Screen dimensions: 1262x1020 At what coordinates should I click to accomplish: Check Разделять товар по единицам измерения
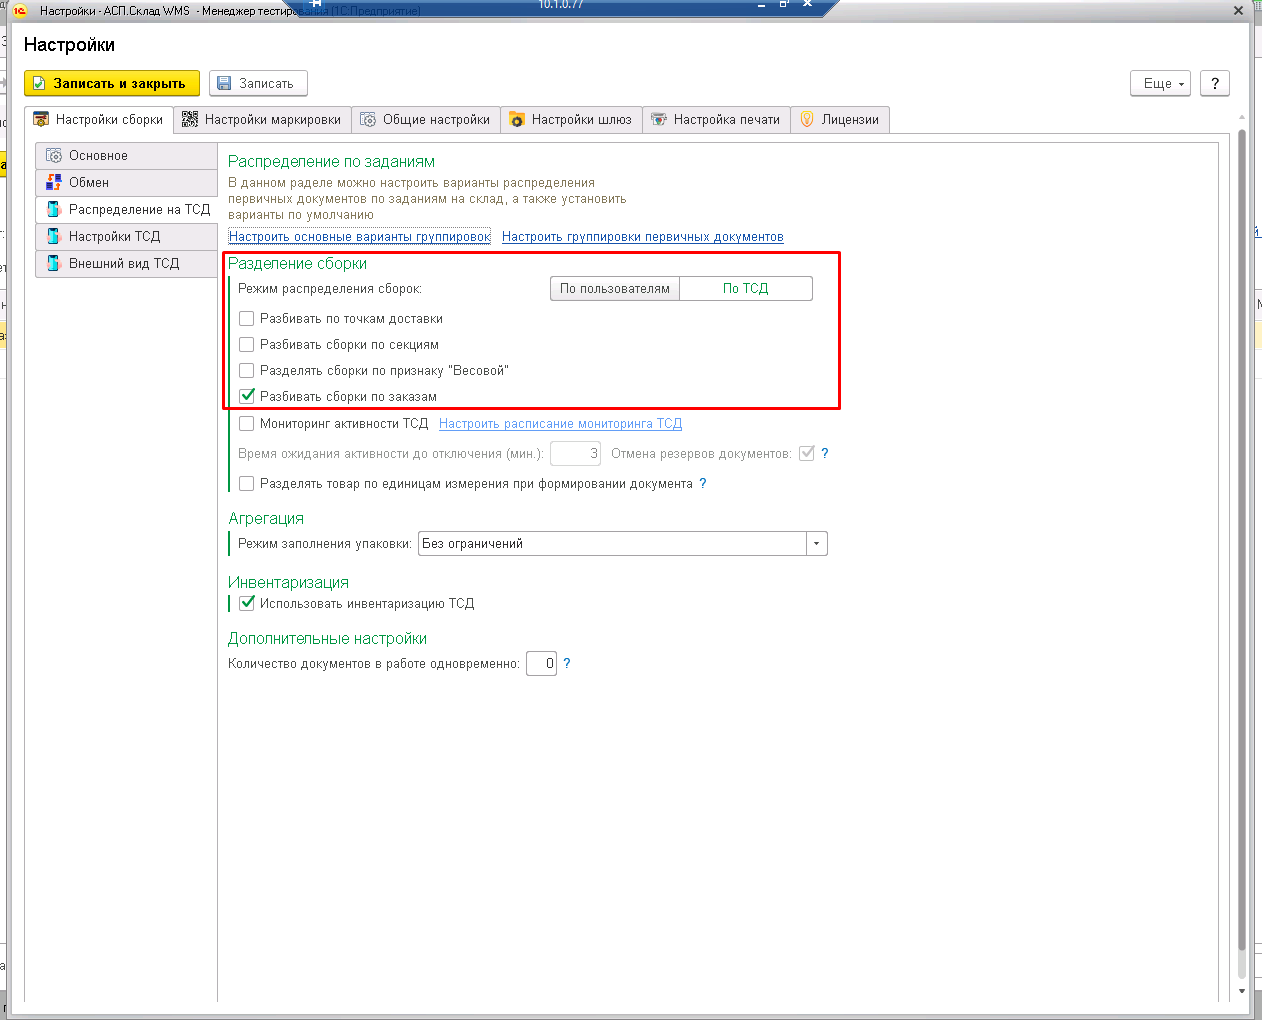click(x=247, y=484)
